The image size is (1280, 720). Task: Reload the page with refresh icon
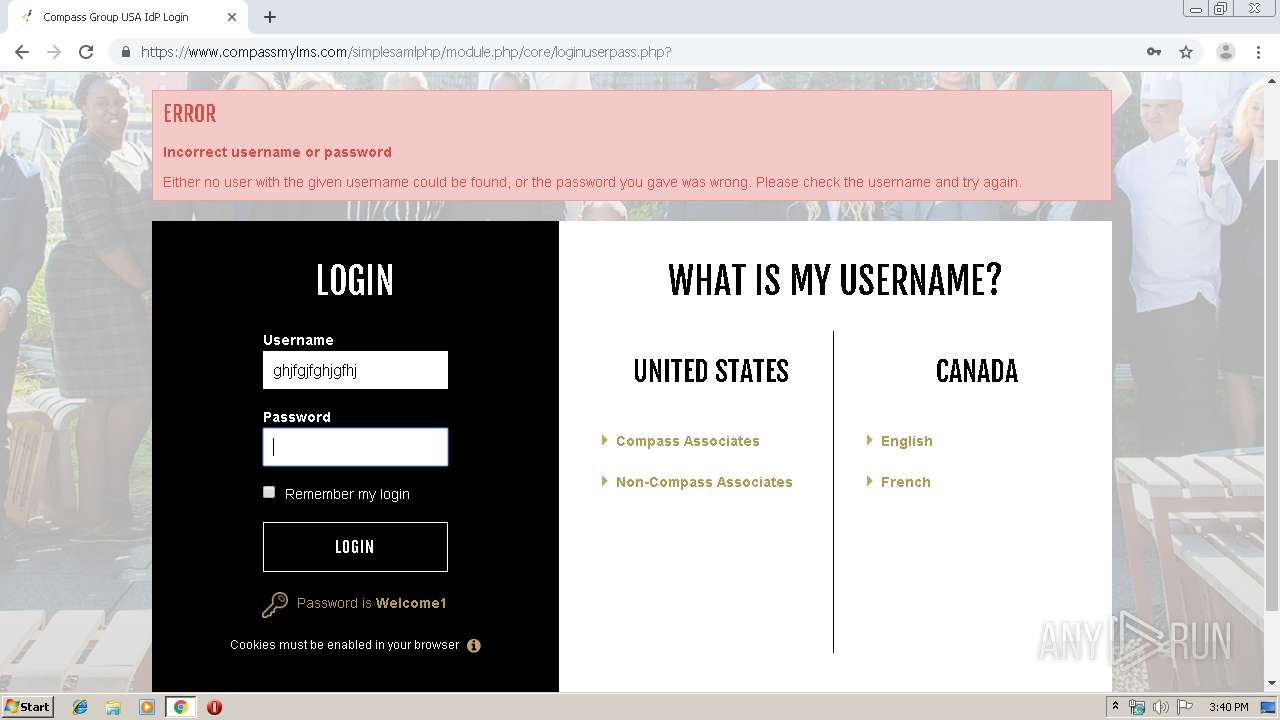tap(86, 52)
